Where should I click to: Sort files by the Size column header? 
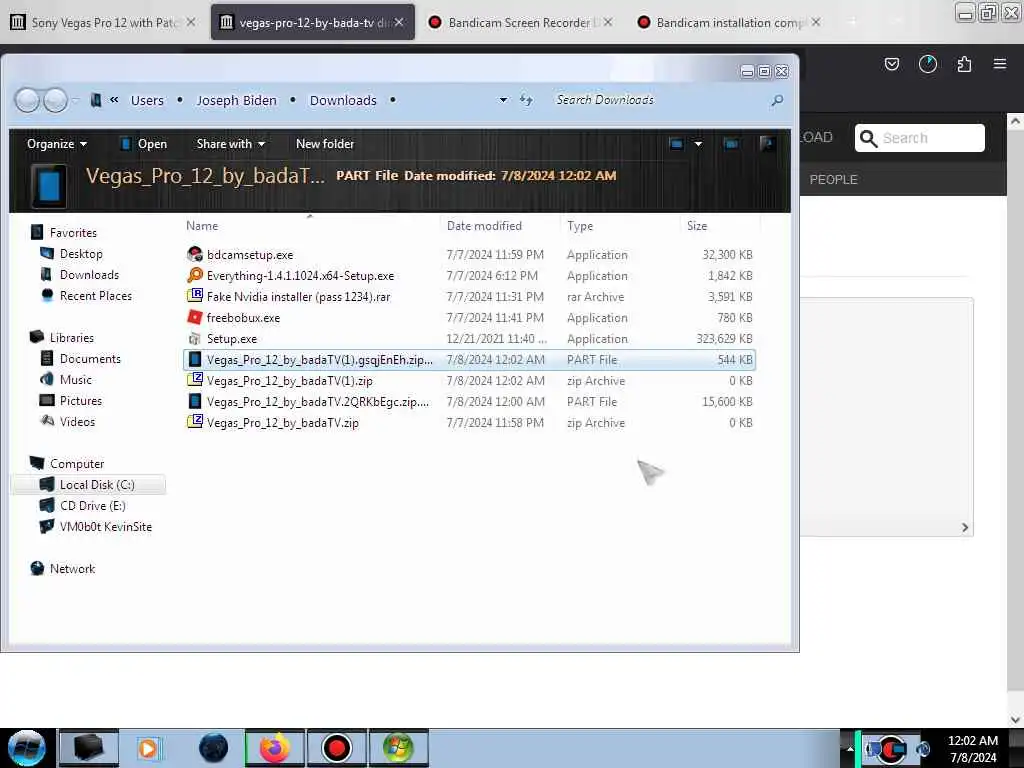point(697,226)
